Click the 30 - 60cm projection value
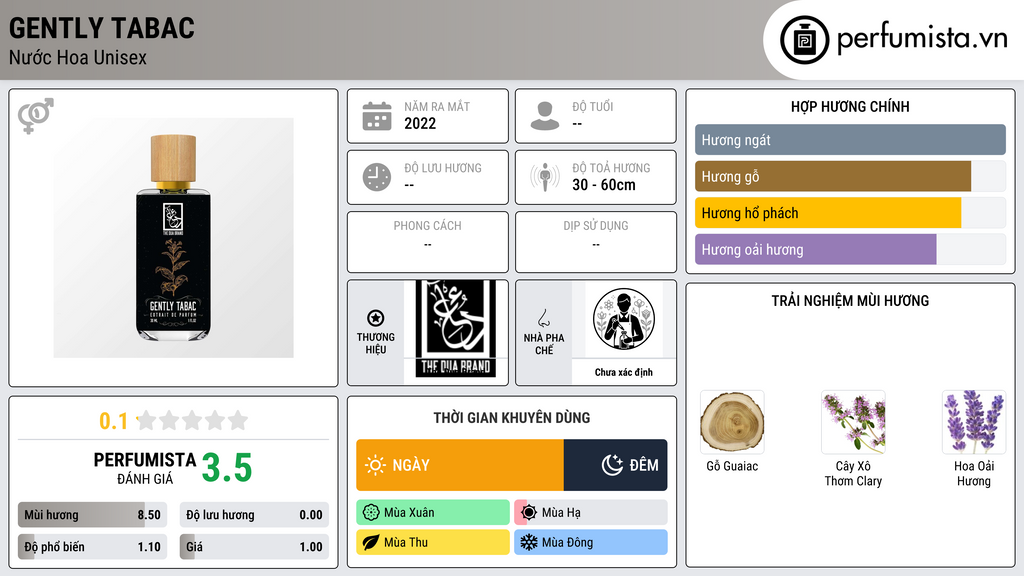The height and width of the screenshot is (576, 1024). [604, 185]
